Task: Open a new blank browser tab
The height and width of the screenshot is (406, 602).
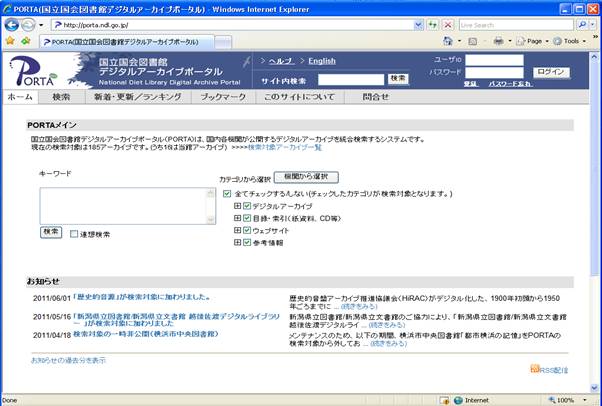Action: tap(223, 42)
